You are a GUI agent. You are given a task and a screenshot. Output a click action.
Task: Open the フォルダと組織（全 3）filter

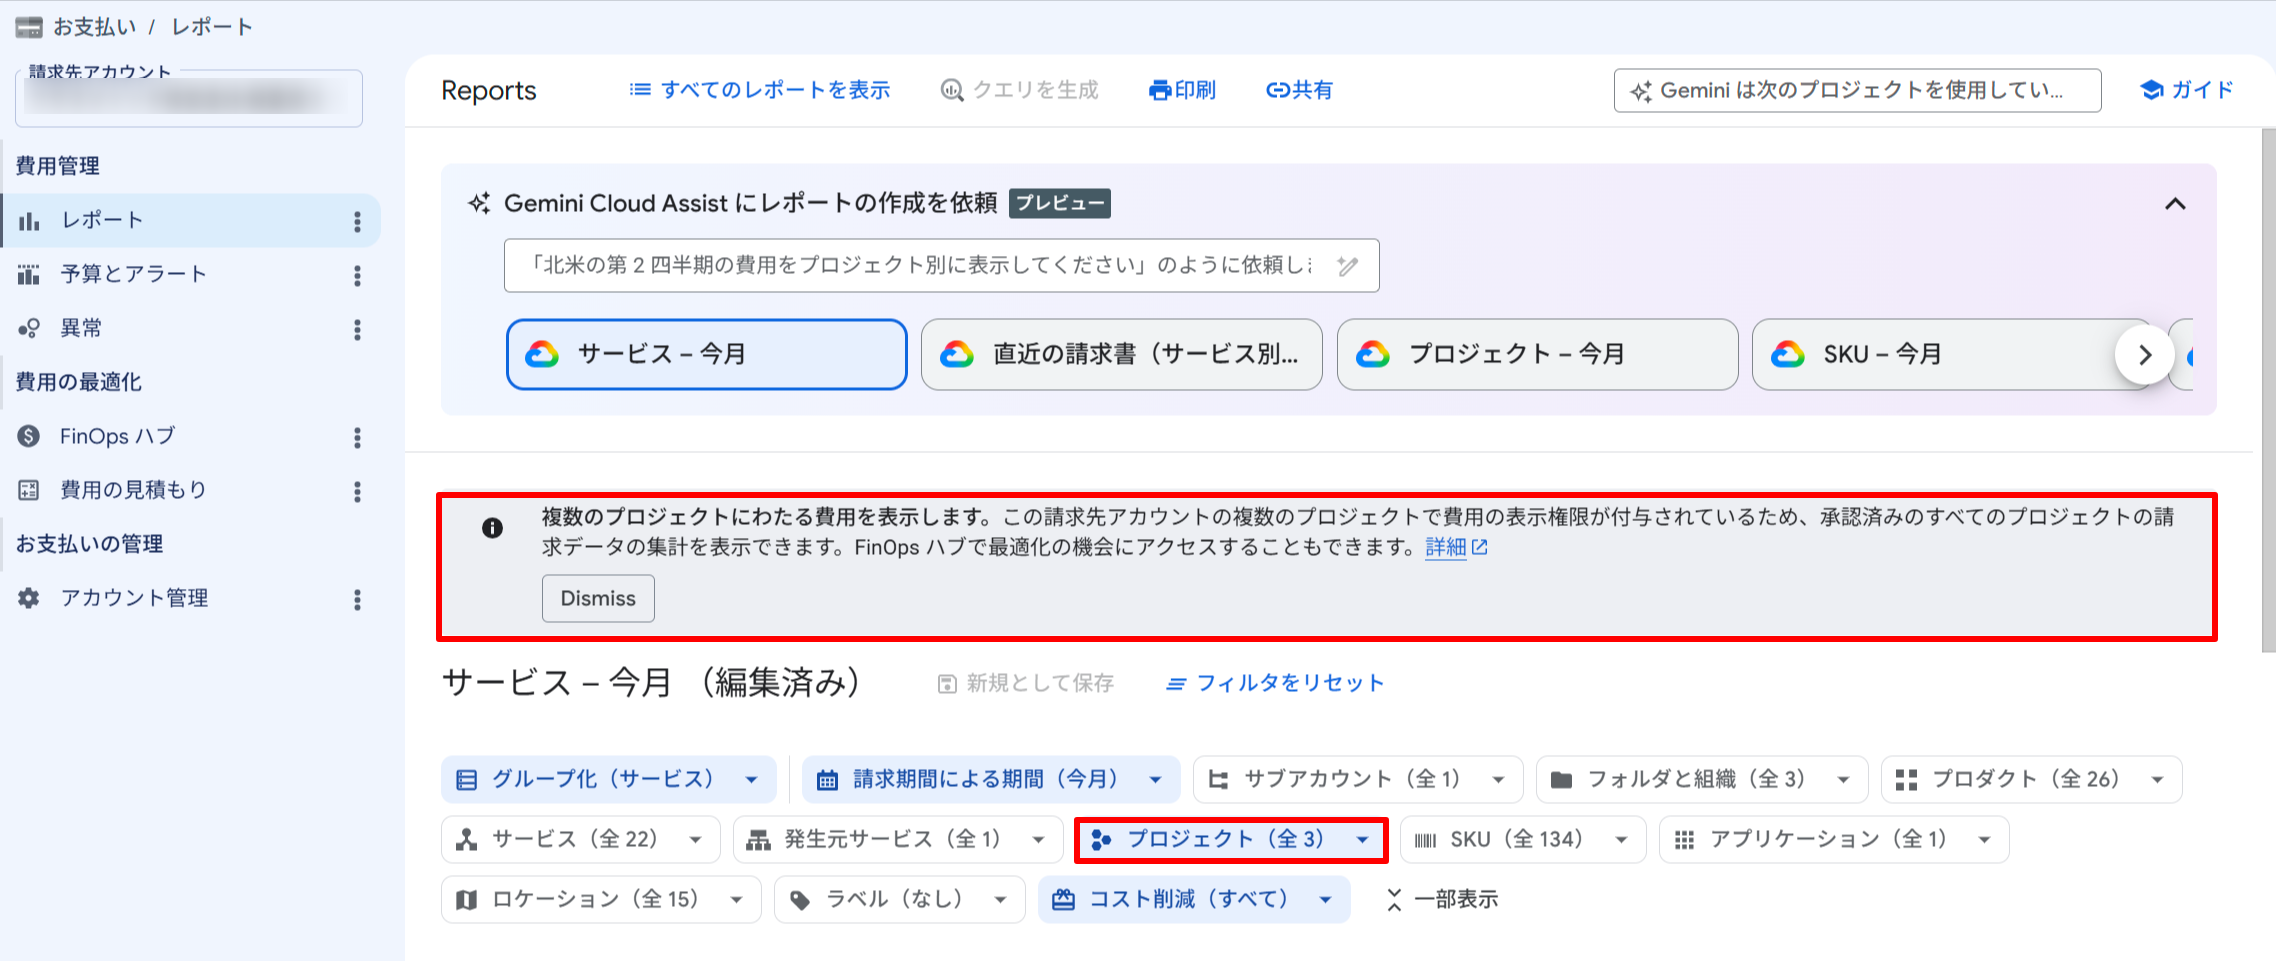1701,779
